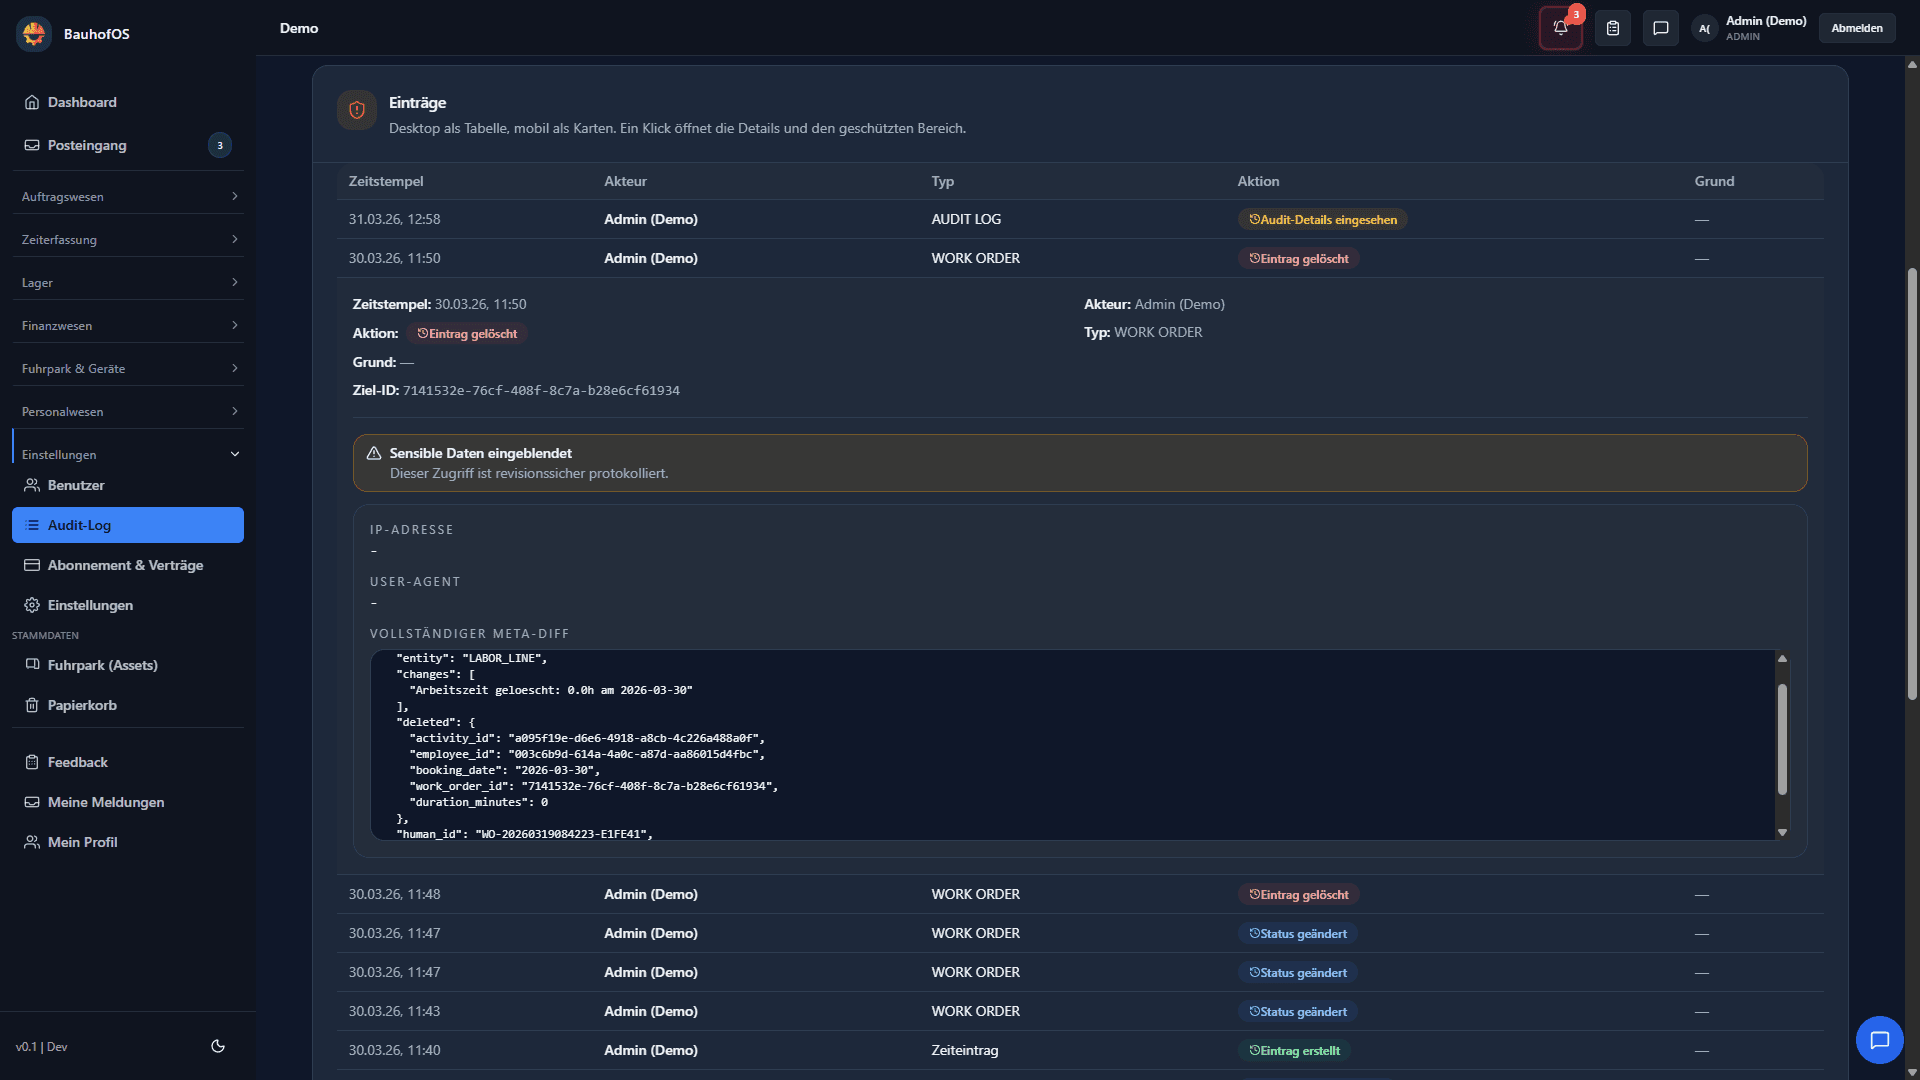This screenshot has height=1080, width=1920.
Task: Open Mein Profil in the sidebar
Action: [x=128, y=842]
